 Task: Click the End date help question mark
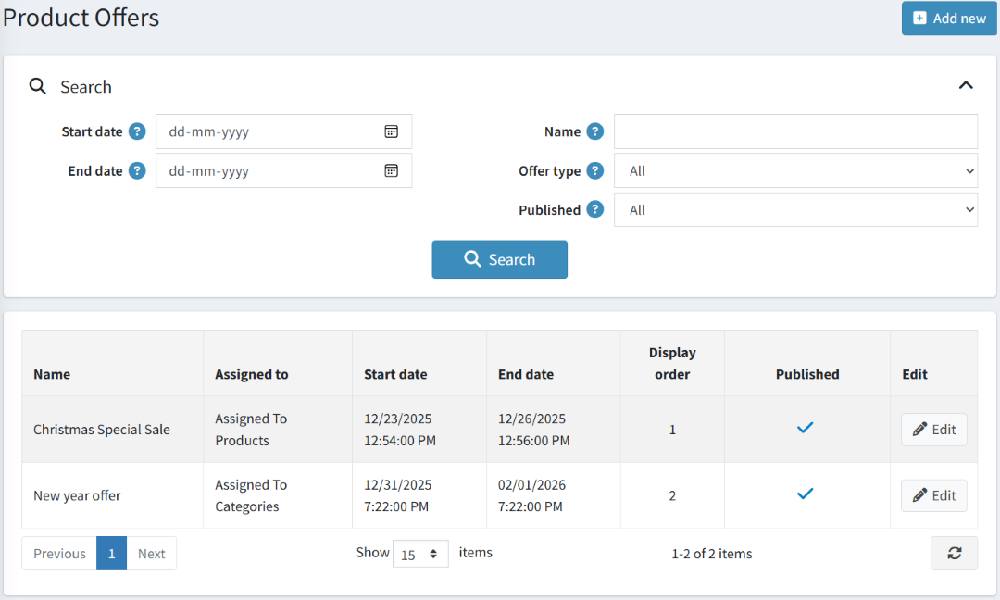point(137,170)
